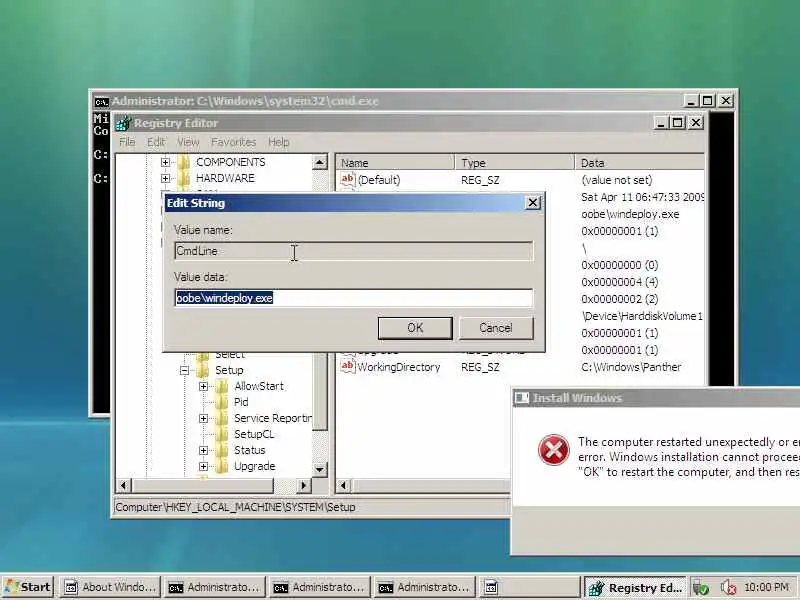
Task: Select the SetupCL tree item
Action: pos(254,434)
